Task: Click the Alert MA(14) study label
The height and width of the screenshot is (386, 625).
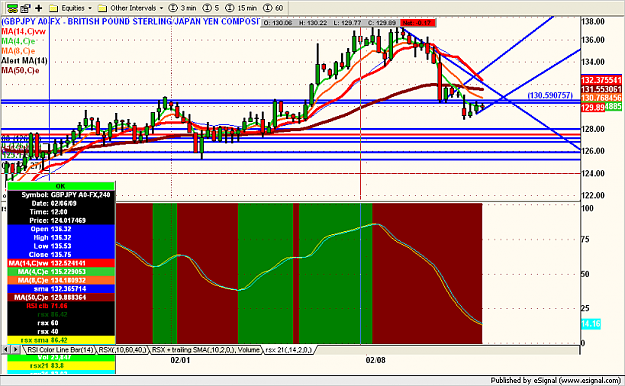Action: point(24,61)
